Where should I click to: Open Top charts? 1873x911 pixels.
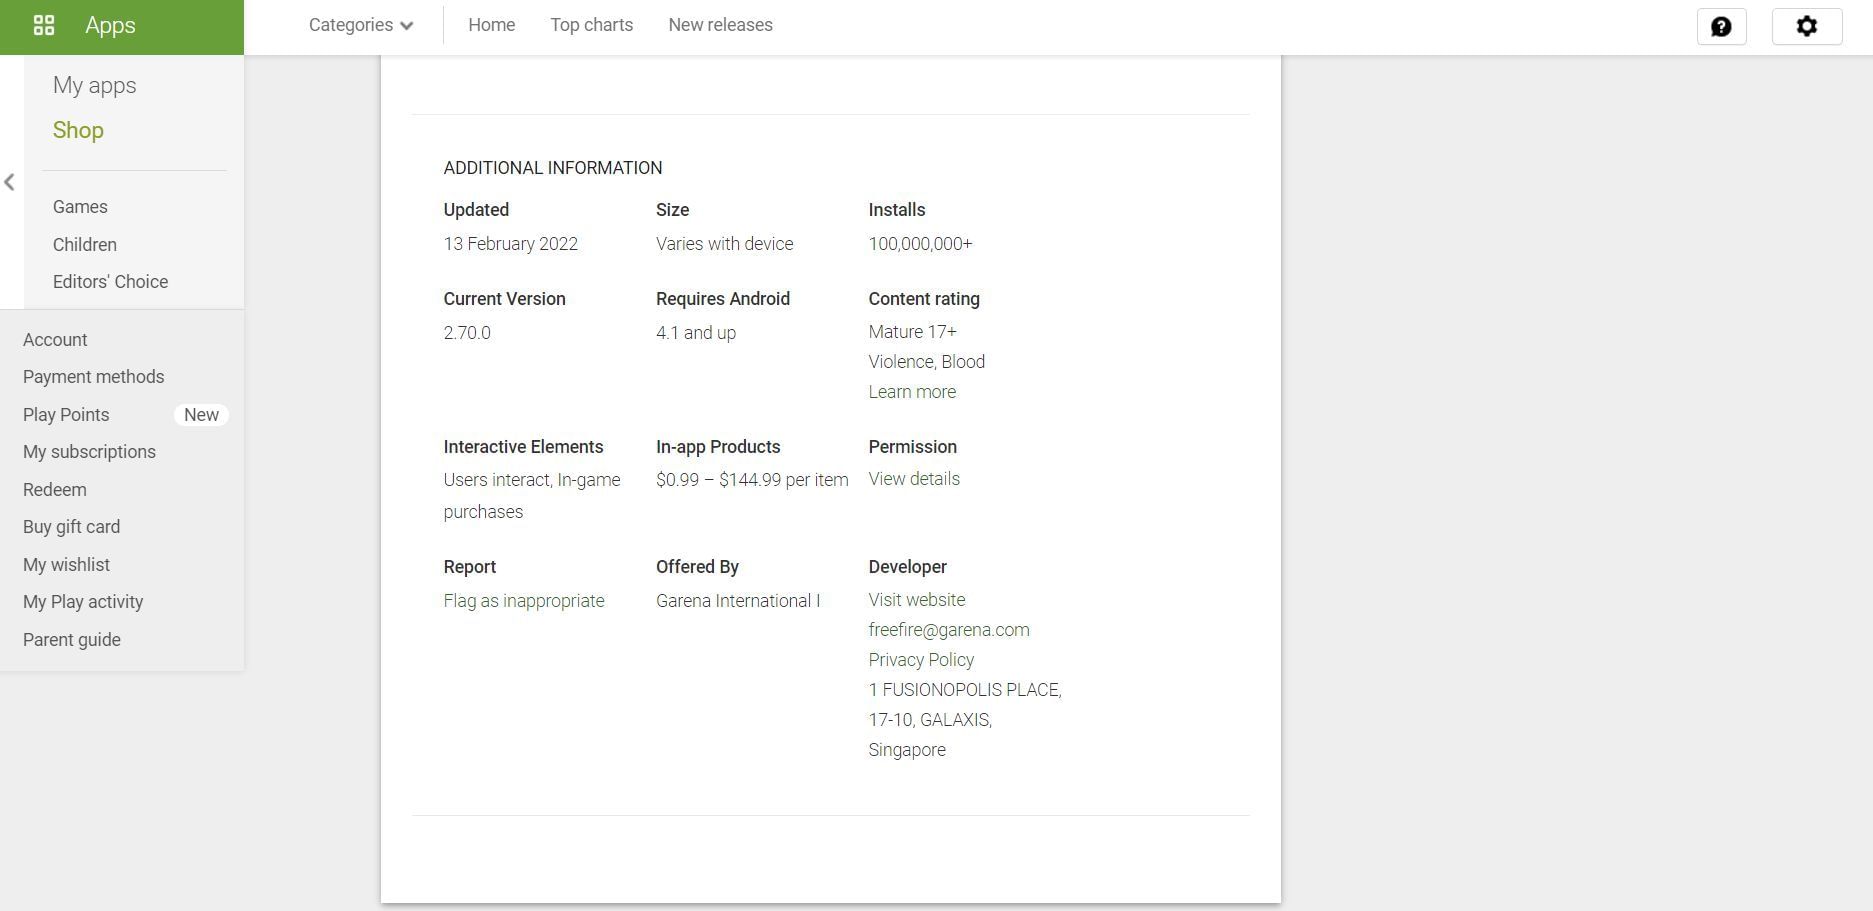(591, 25)
